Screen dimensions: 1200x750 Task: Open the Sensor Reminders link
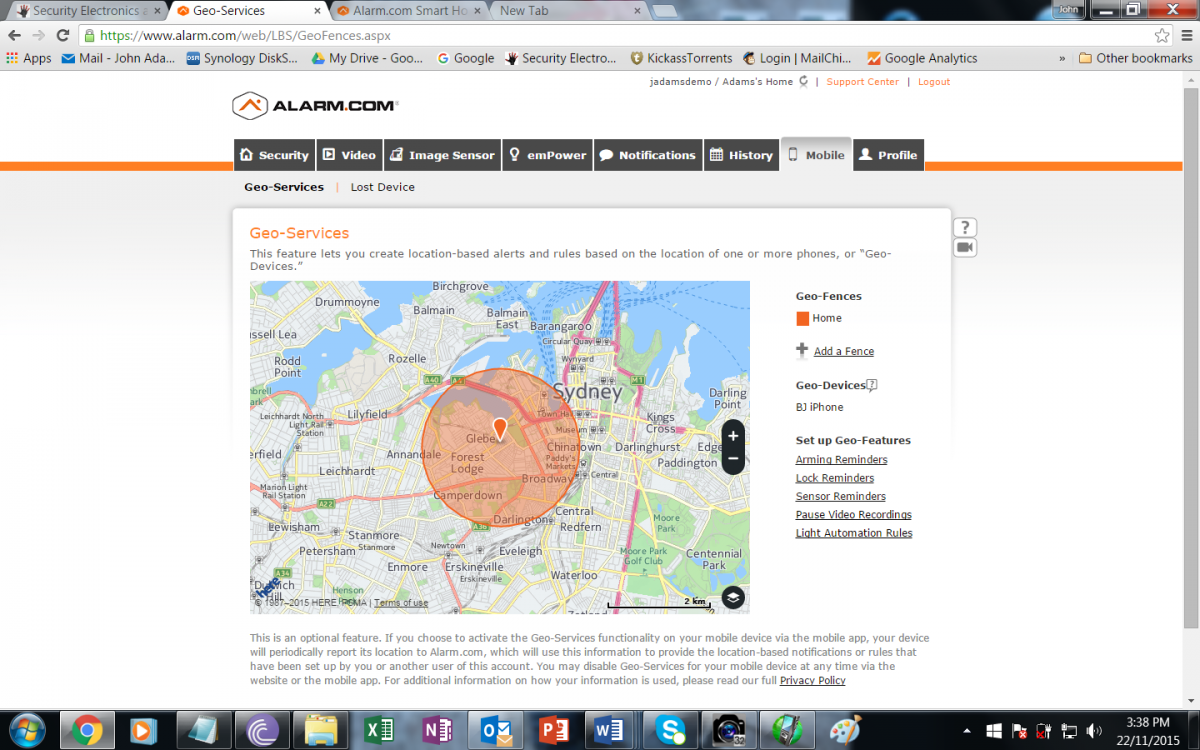click(841, 496)
